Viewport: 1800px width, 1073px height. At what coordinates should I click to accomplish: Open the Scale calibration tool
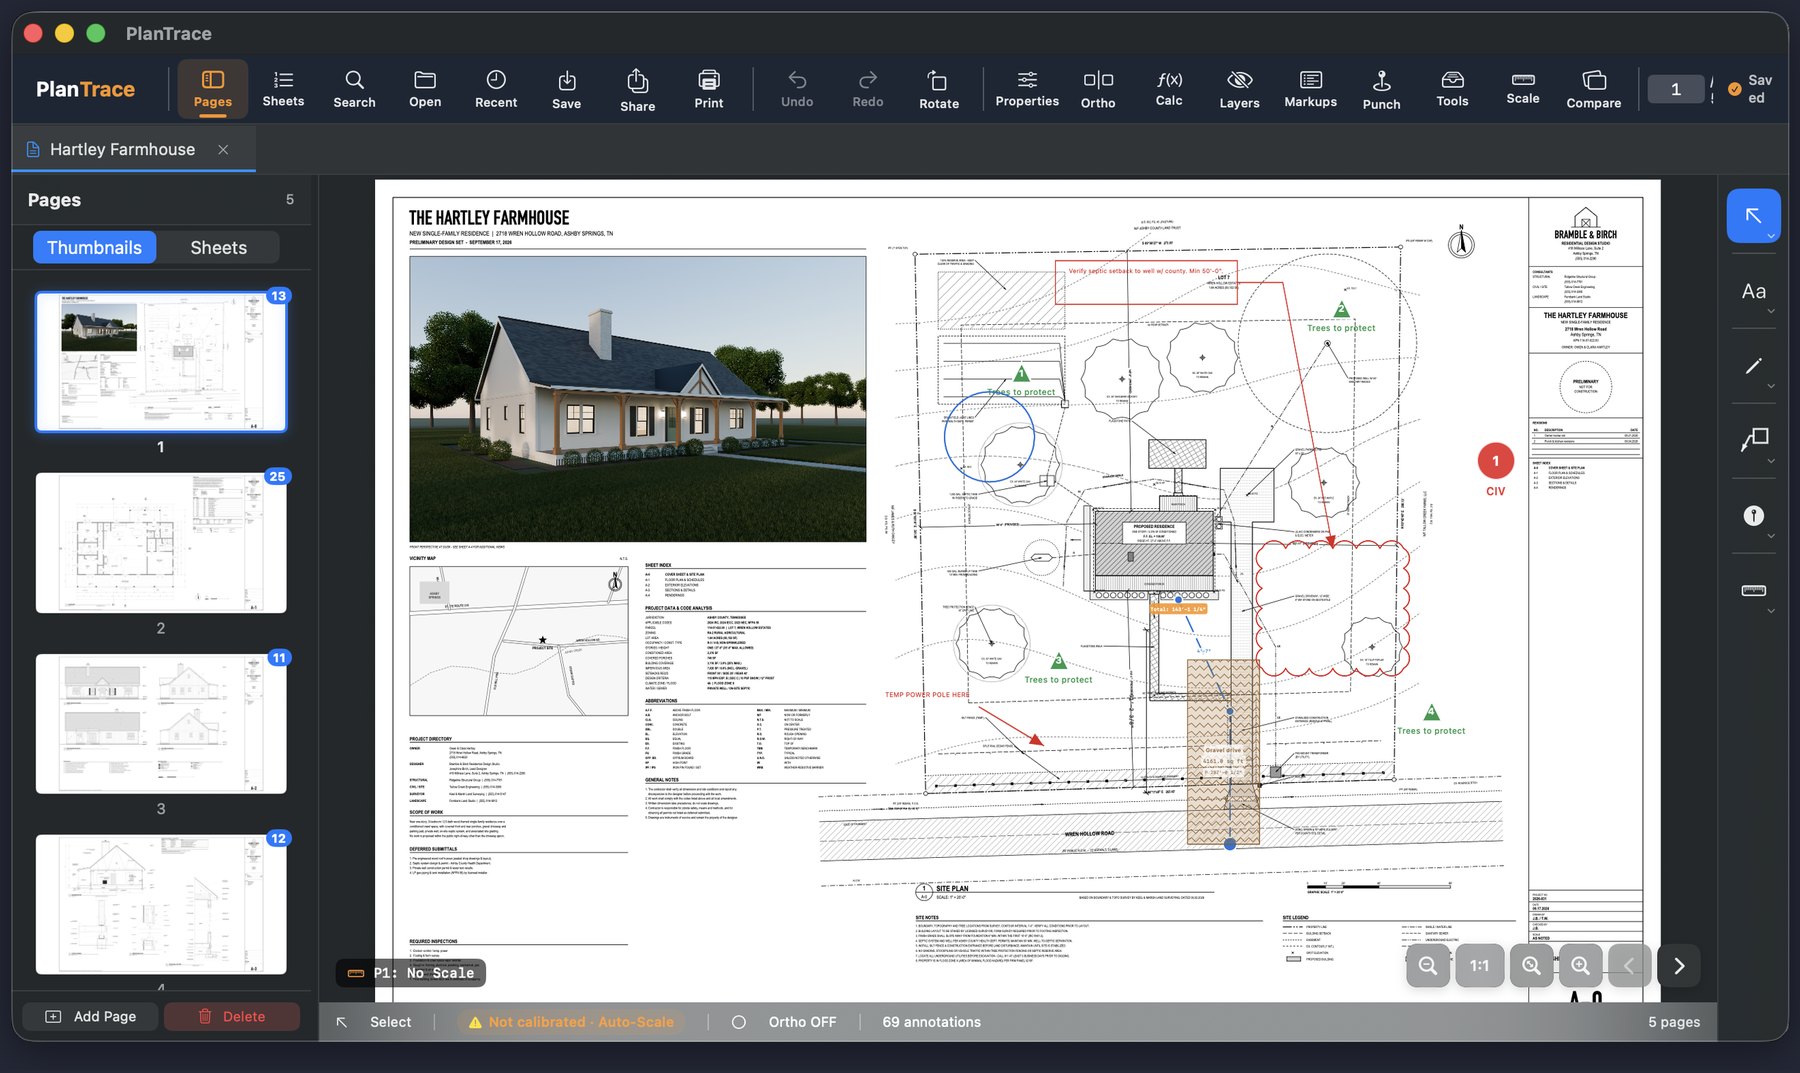click(x=1523, y=89)
